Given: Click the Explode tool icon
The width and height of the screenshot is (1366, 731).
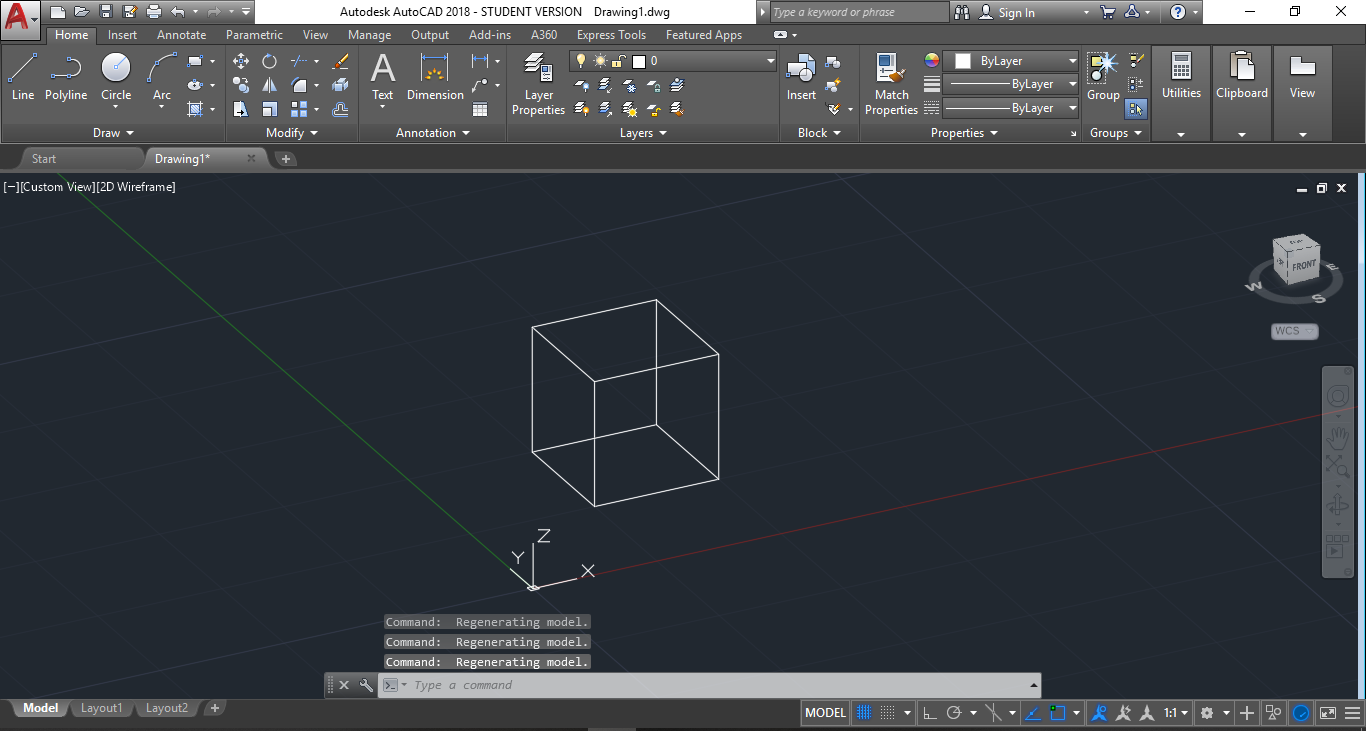Looking at the screenshot, I should click(x=340, y=85).
